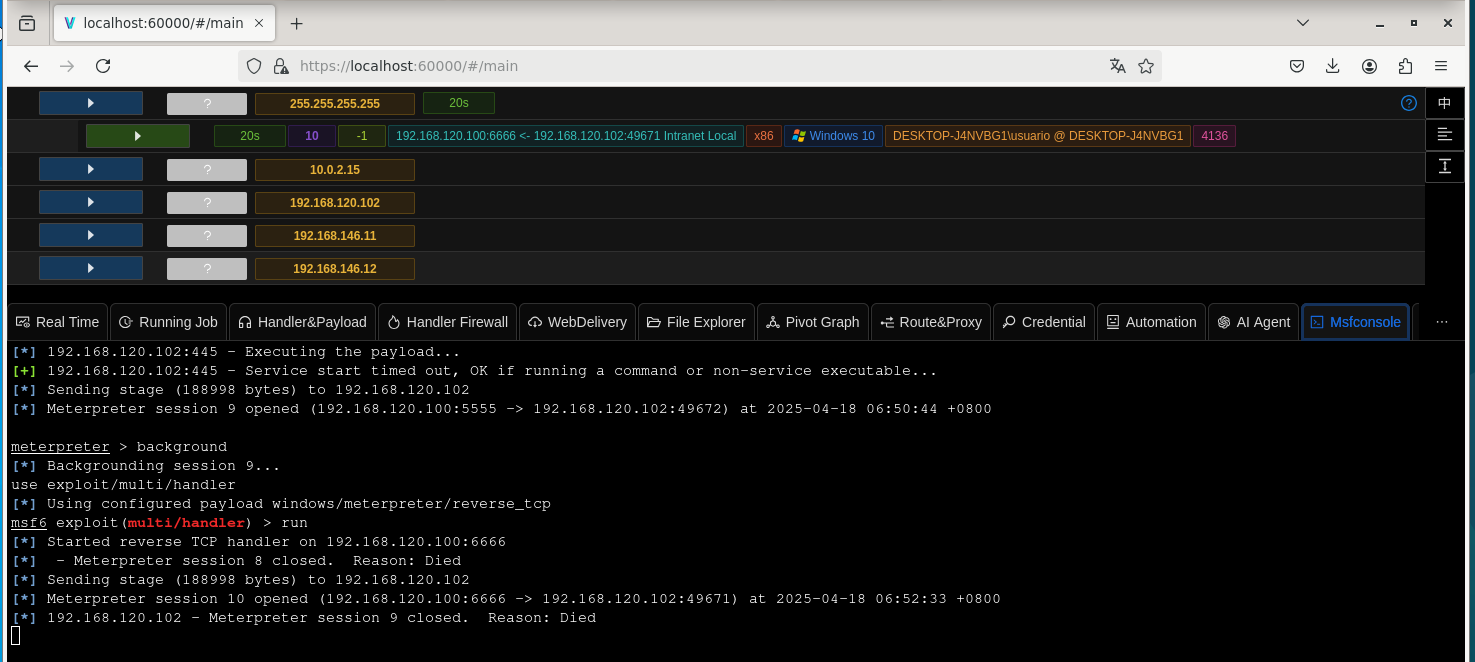Expand the 10.0.2.15 host row
Image resolution: width=1475 pixels, height=662 pixels.
[x=91, y=169]
